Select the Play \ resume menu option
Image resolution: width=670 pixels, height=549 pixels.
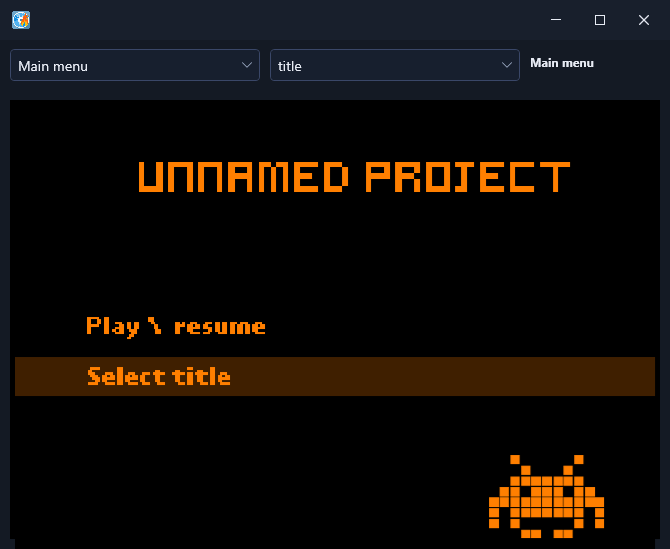click(176, 326)
